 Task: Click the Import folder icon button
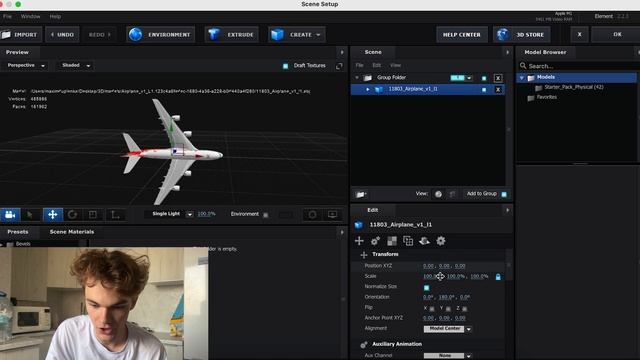[20, 35]
